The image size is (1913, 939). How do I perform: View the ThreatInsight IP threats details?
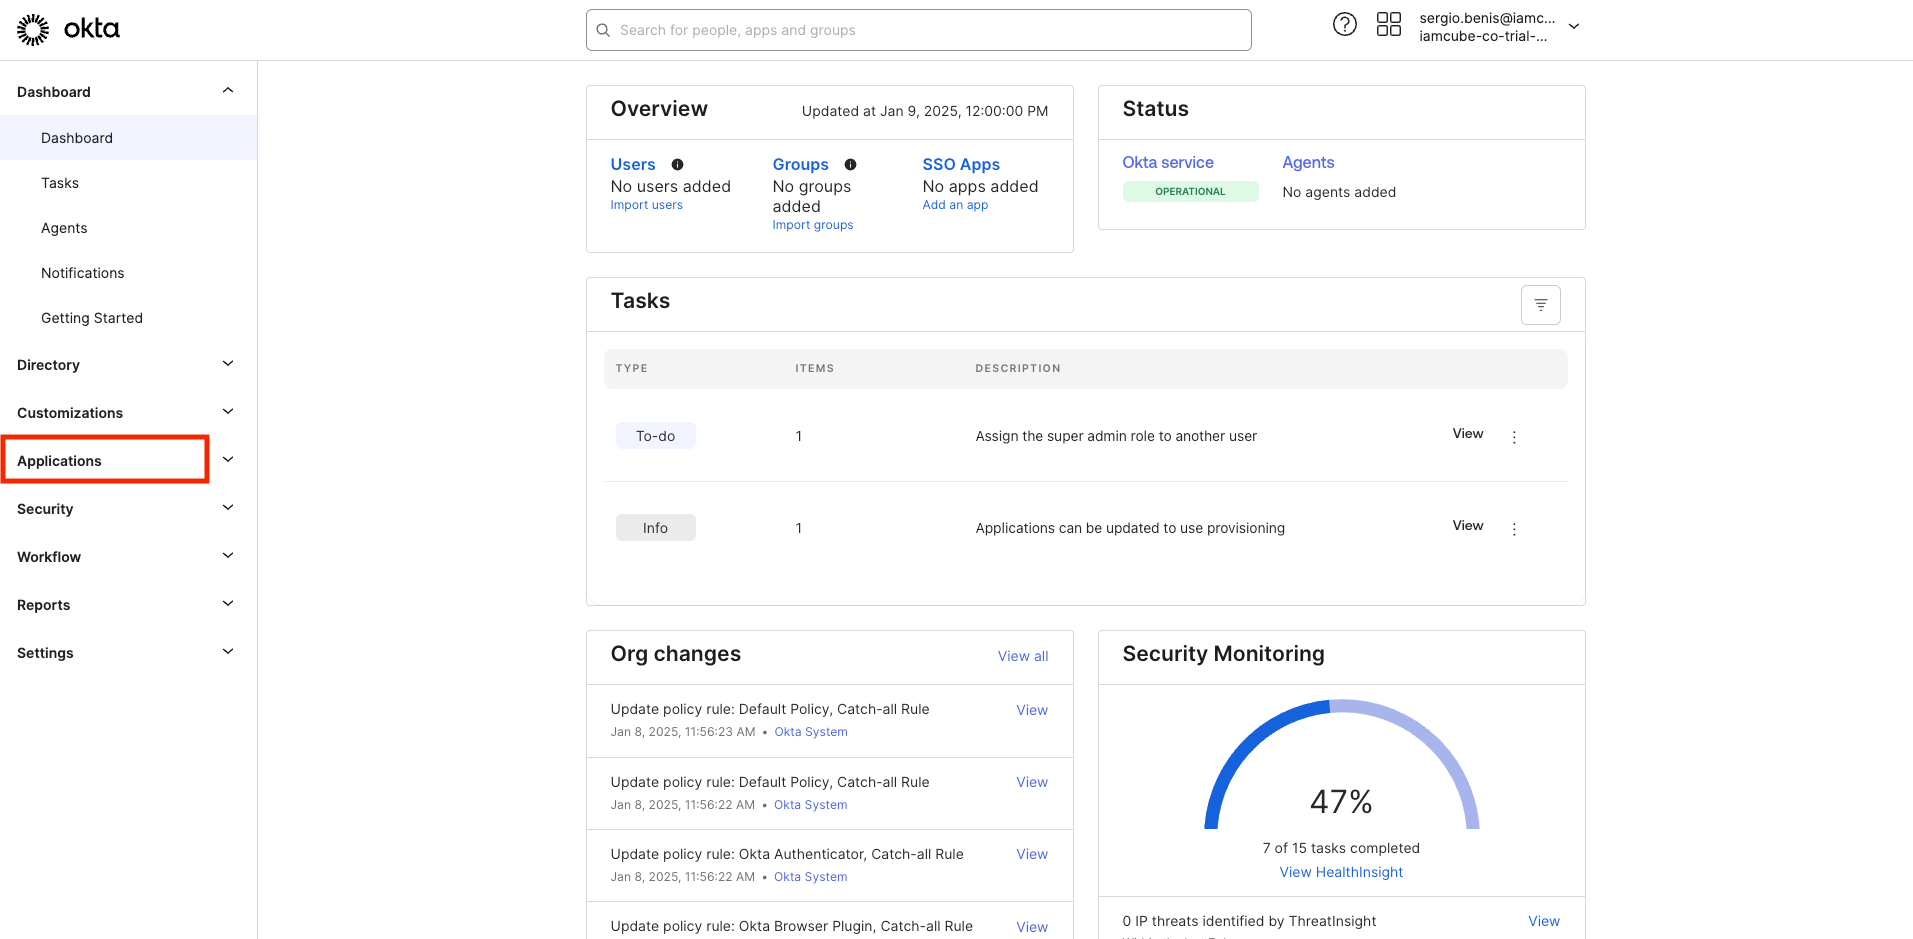(1543, 921)
